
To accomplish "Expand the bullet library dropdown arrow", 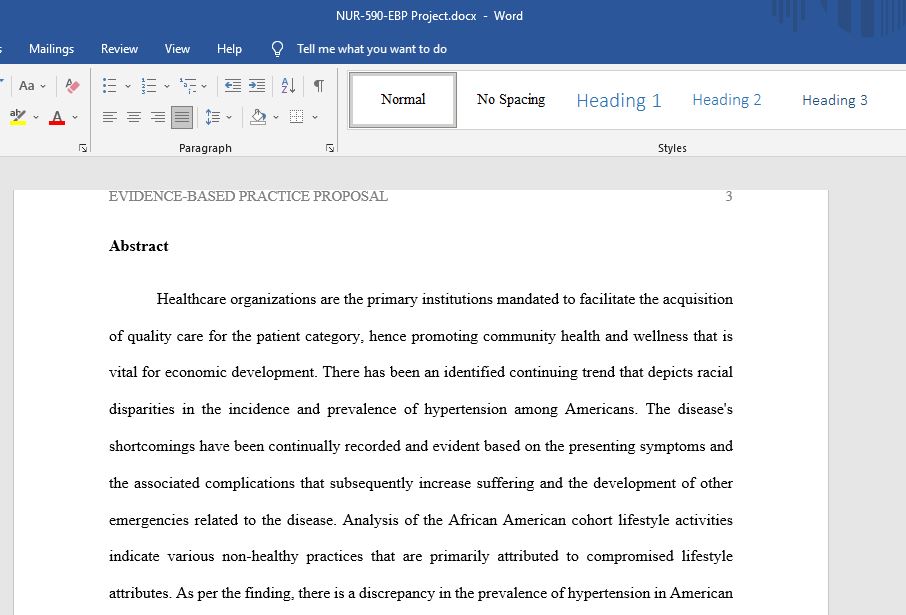I will click(128, 87).
